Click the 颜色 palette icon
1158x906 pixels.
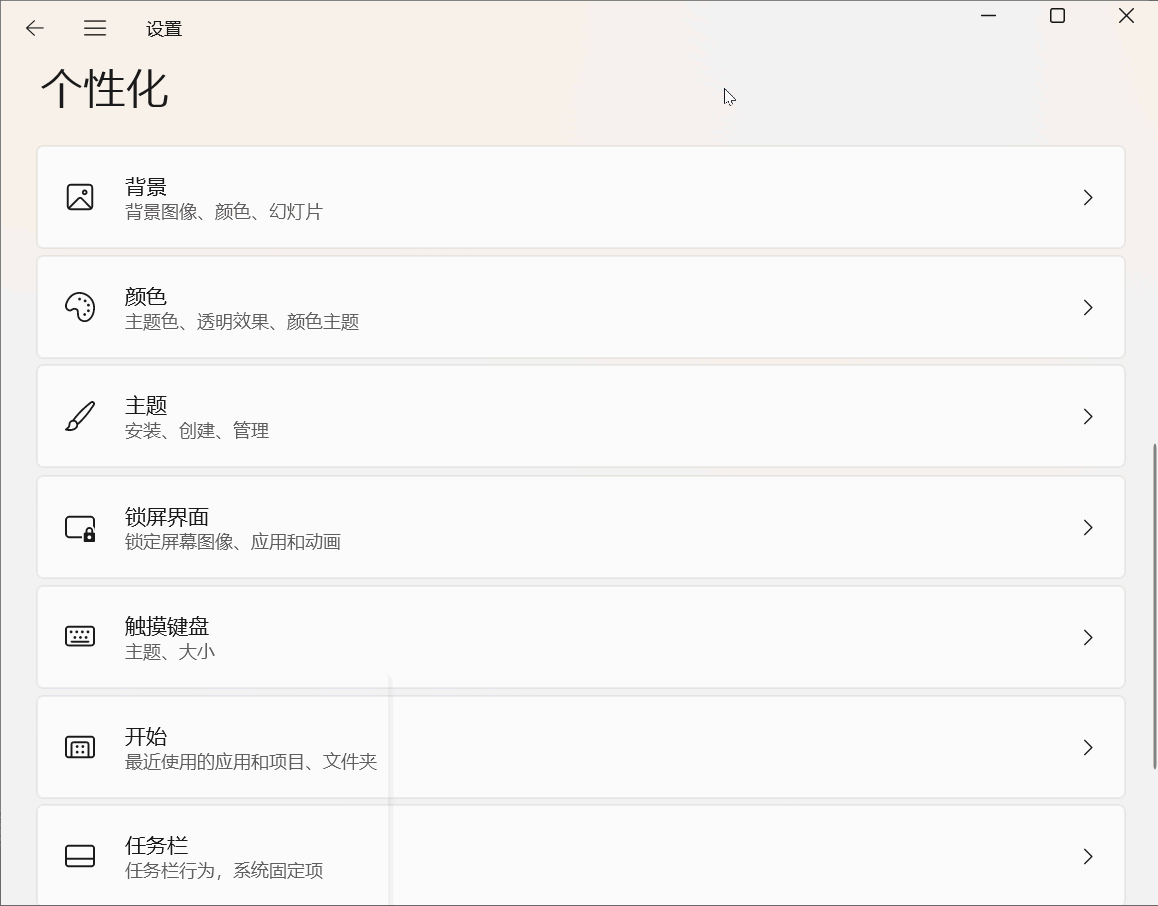pyautogui.click(x=80, y=307)
